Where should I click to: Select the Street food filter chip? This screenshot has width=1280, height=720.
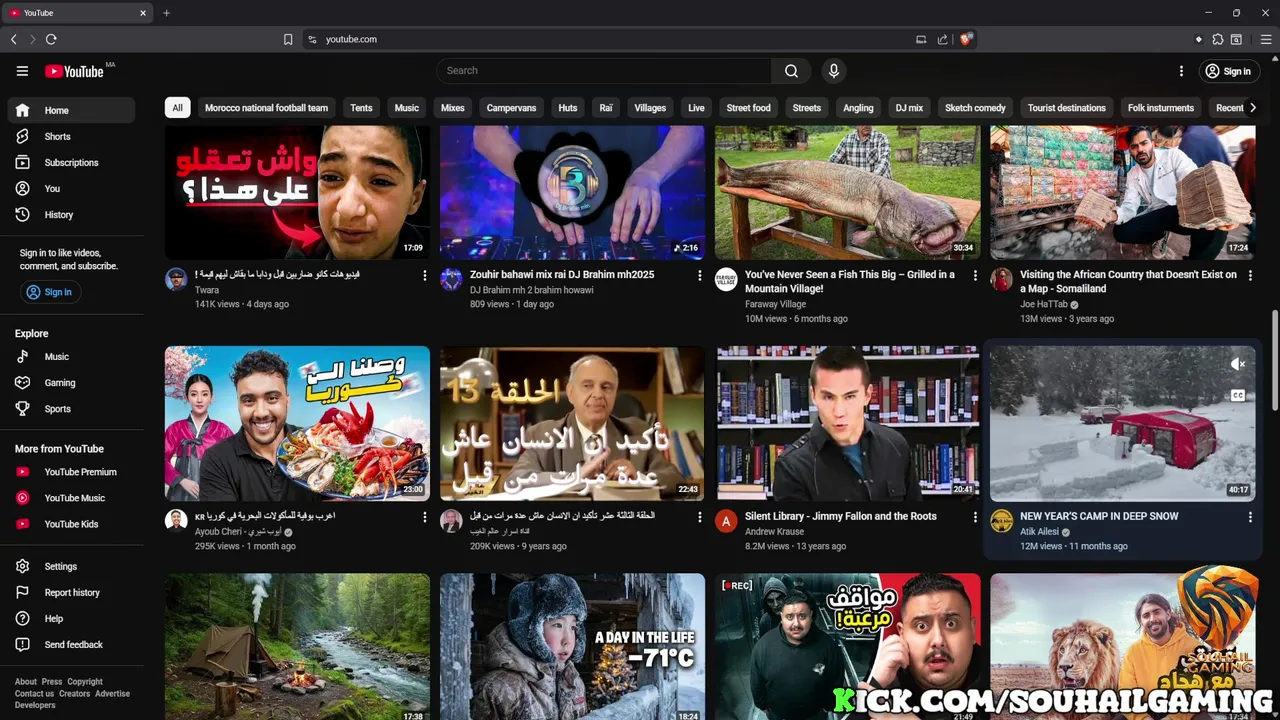748,108
